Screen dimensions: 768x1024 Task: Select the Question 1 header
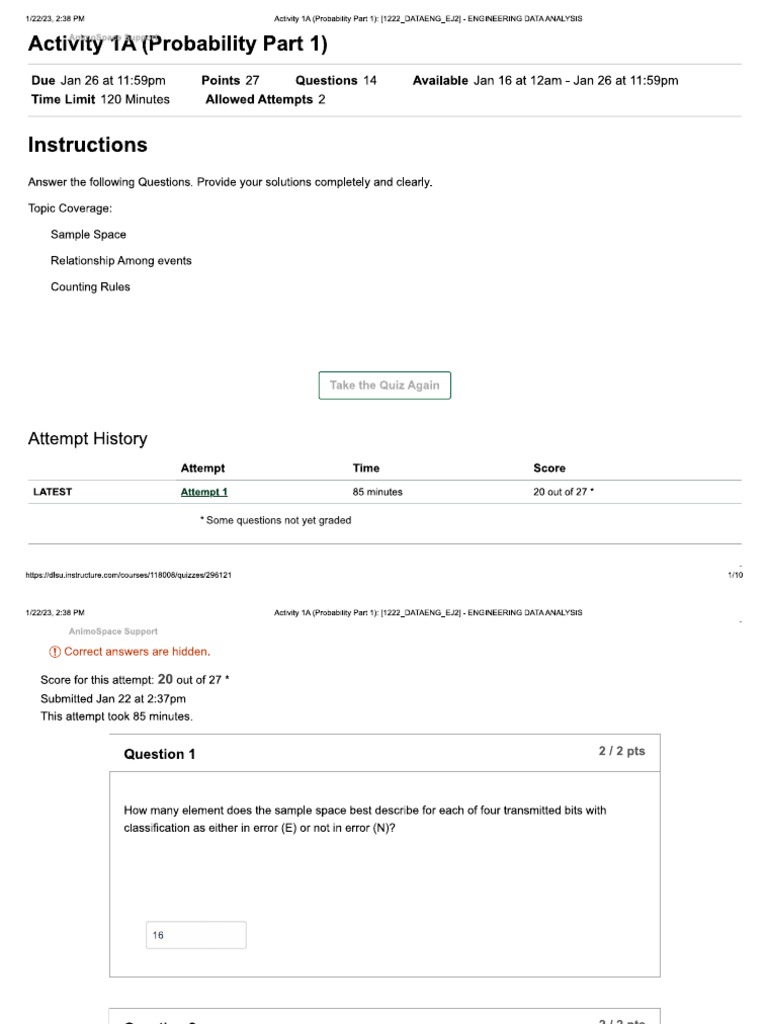tap(159, 754)
